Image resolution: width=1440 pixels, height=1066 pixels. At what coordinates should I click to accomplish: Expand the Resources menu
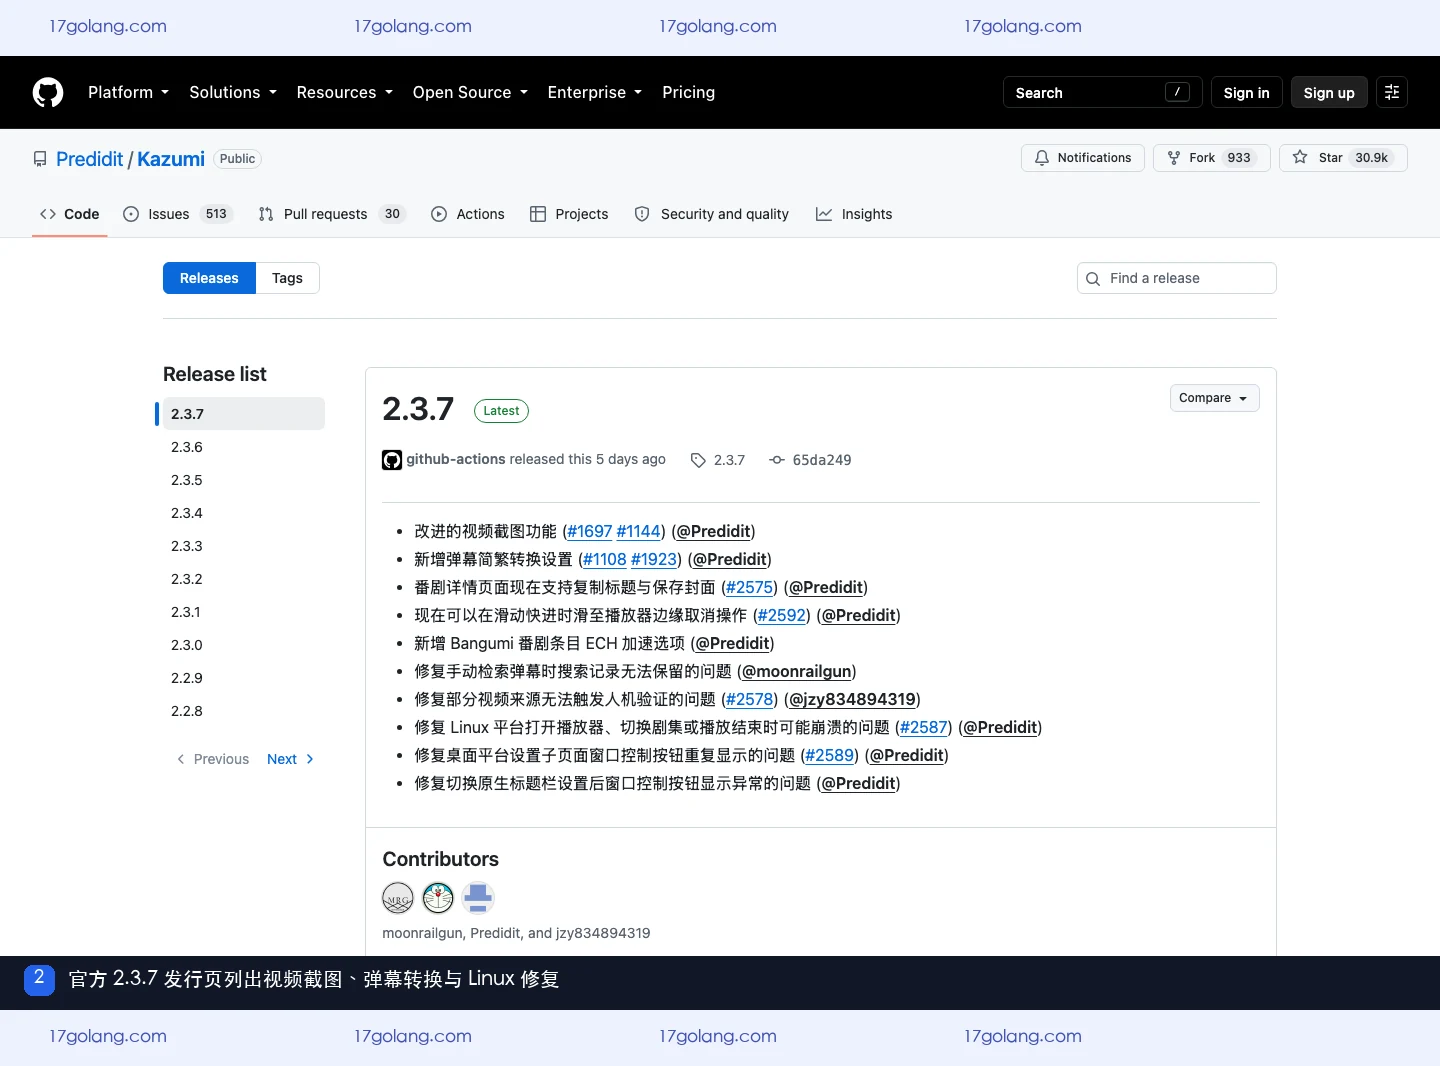(x=345, y=92)
